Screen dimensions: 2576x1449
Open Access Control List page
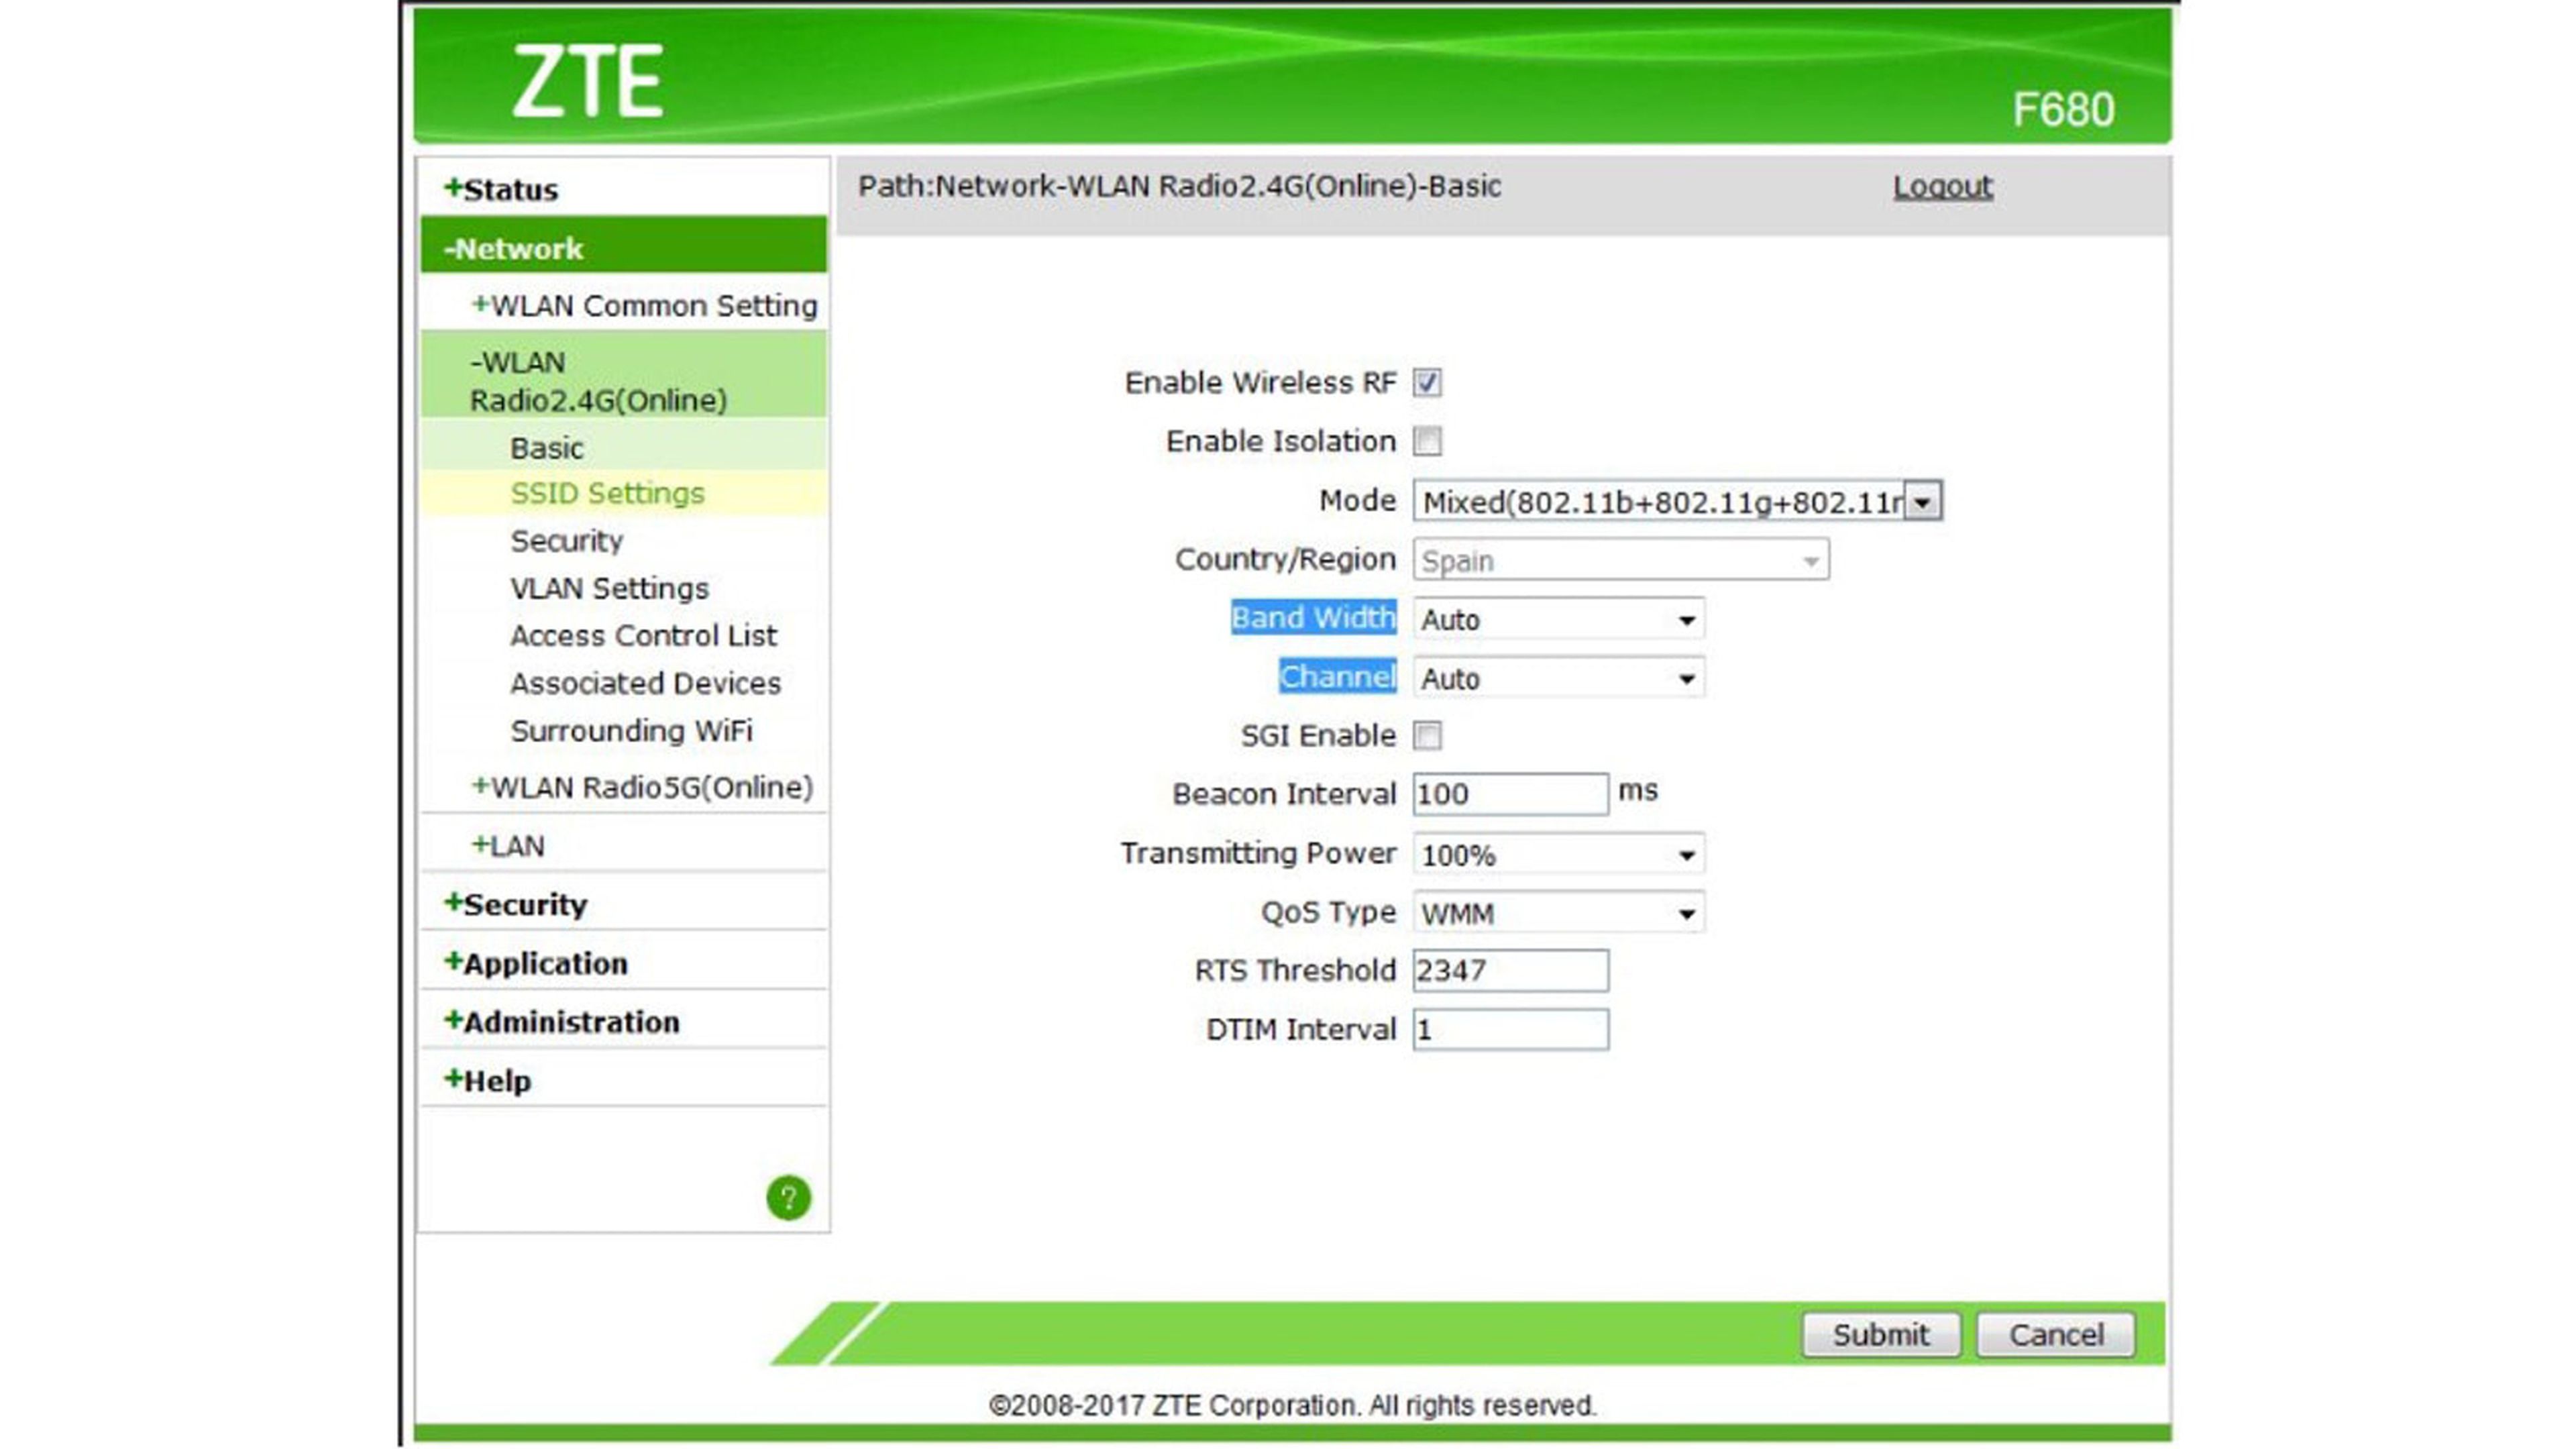click(x=643, y=636)
